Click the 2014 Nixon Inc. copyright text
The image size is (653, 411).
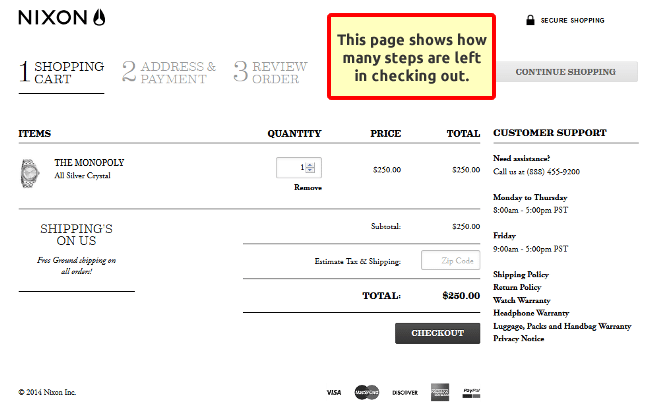(47, 392)
